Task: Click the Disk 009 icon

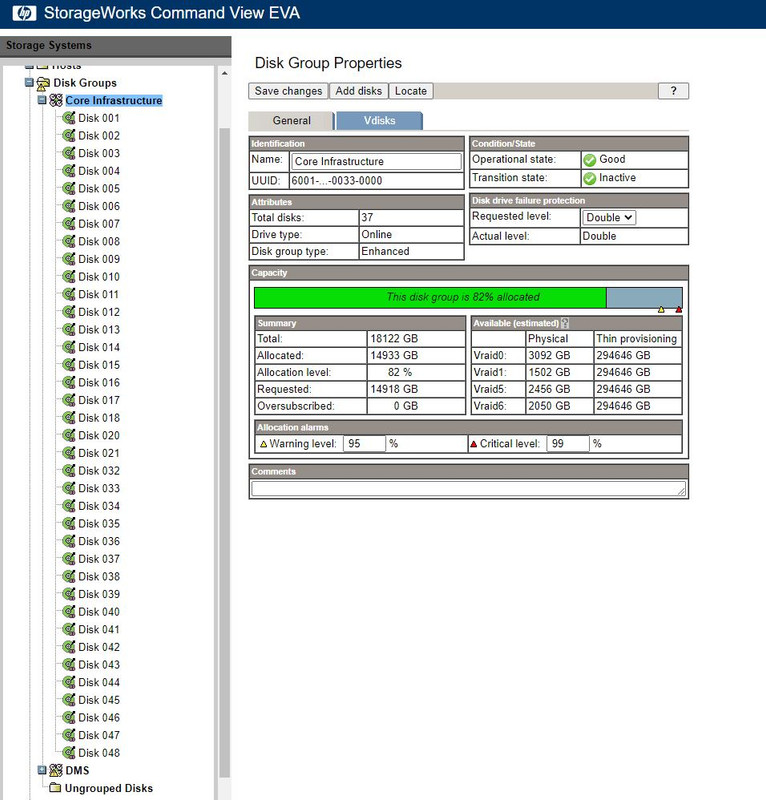Action: pos(69,259)
